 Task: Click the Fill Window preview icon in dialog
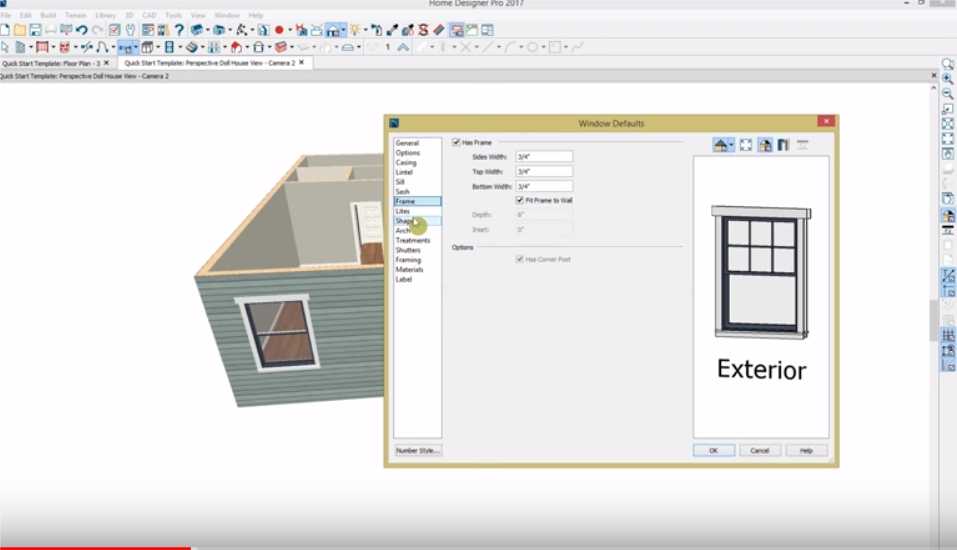tap(746, 145)
